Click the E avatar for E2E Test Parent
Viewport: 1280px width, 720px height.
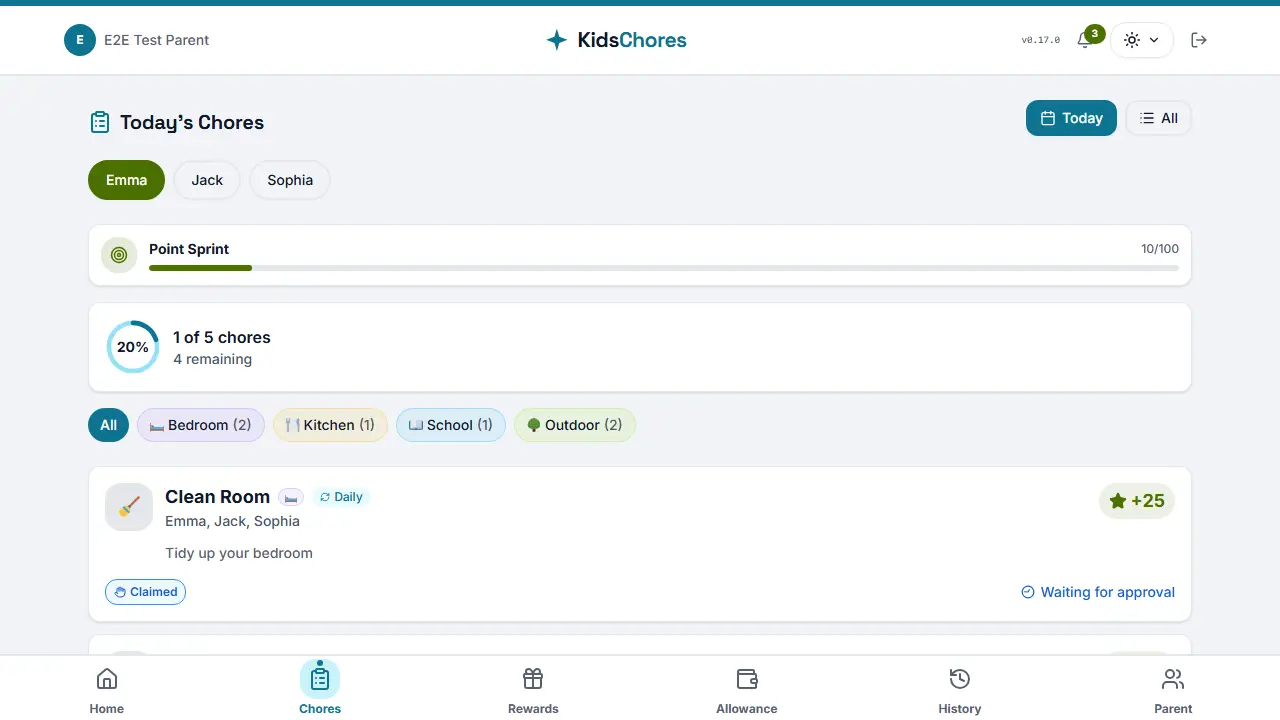(80, 40)
